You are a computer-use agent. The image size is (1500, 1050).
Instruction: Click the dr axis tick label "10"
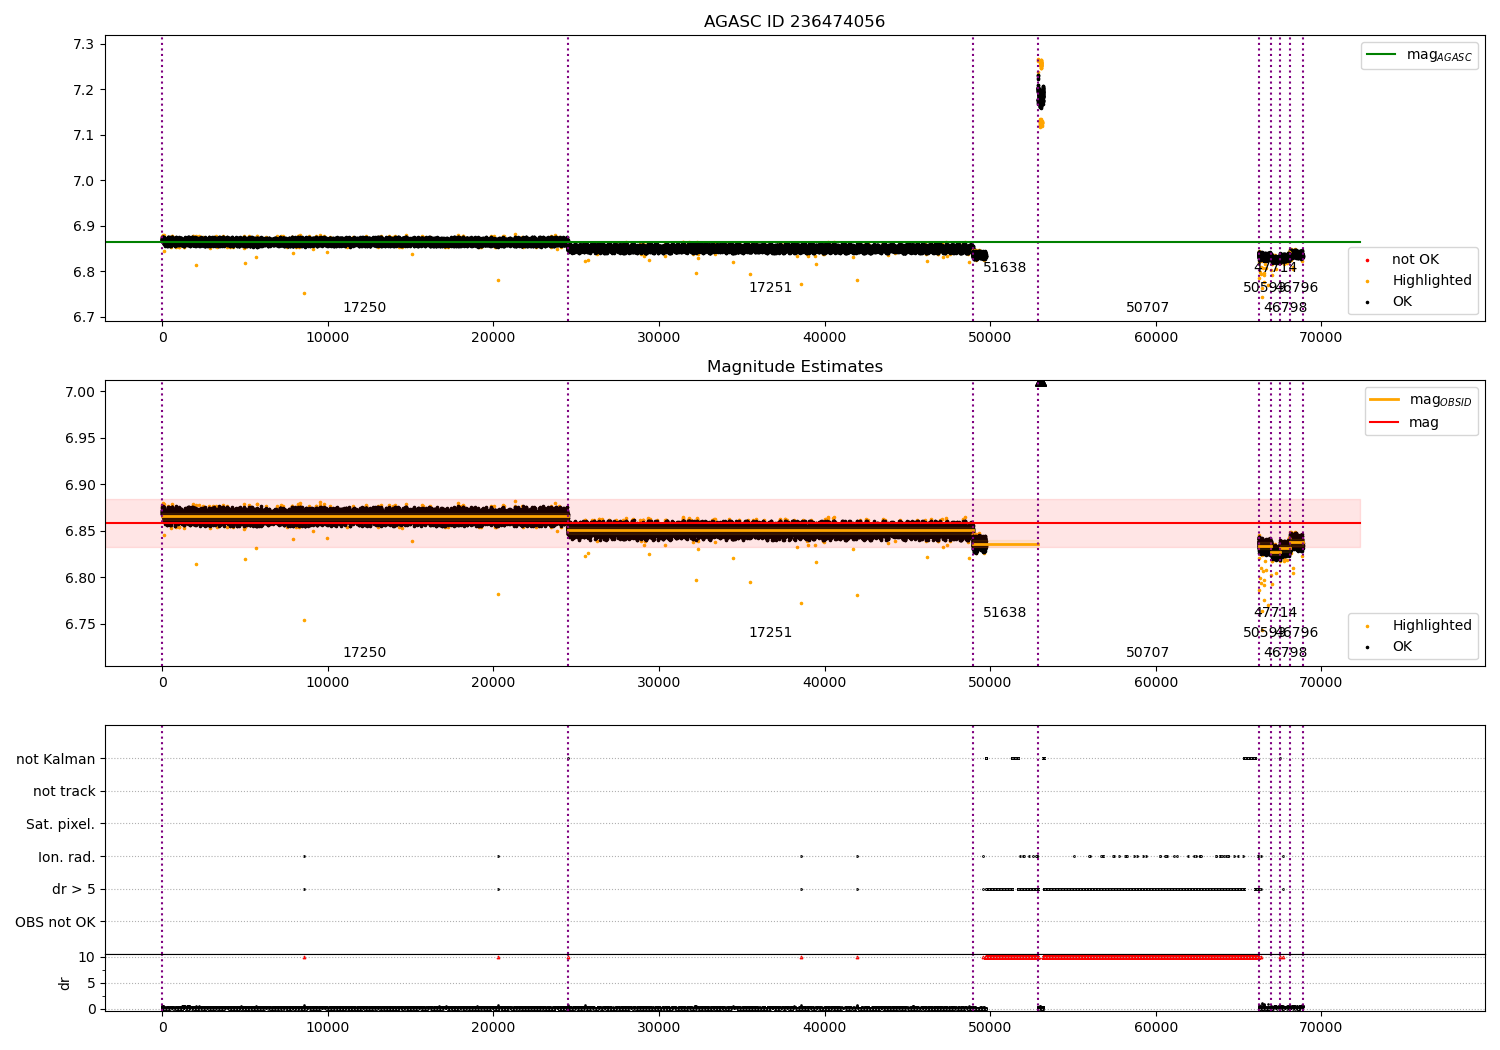click(x=87, y=958)
